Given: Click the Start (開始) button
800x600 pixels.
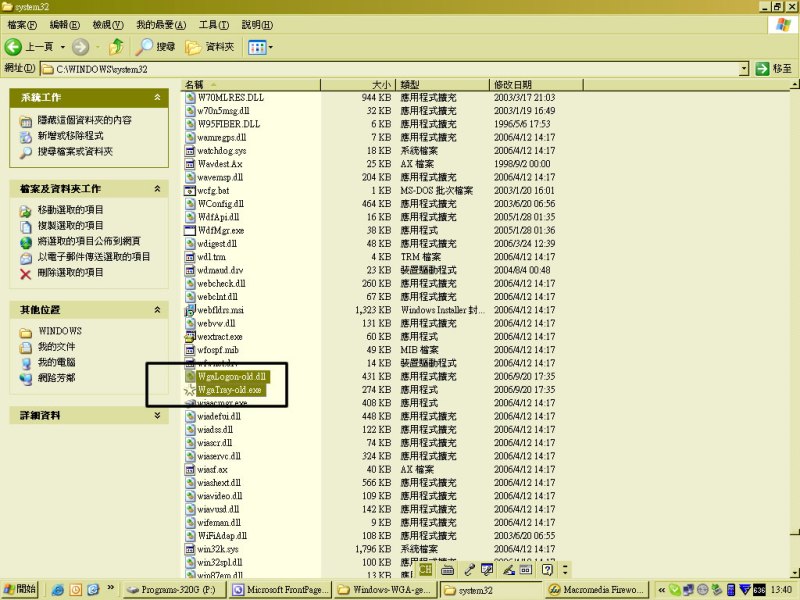Looking at the screenshot, I should pos(20,590).
